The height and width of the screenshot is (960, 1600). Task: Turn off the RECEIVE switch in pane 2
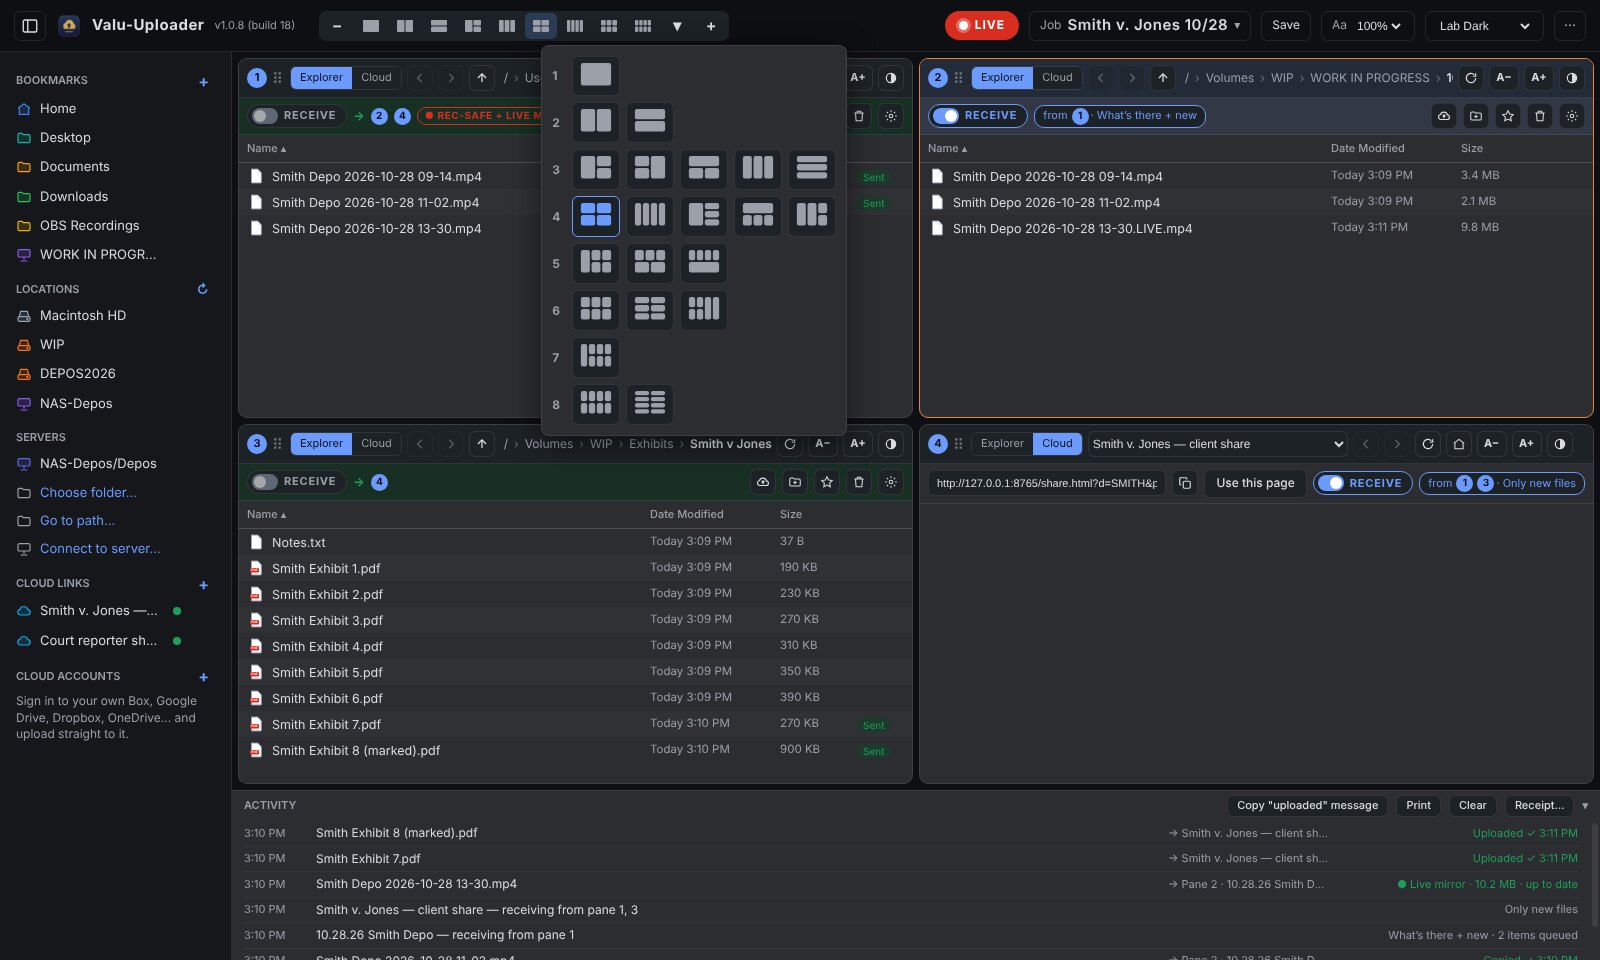pyautogui.click(x=946, y=116)
